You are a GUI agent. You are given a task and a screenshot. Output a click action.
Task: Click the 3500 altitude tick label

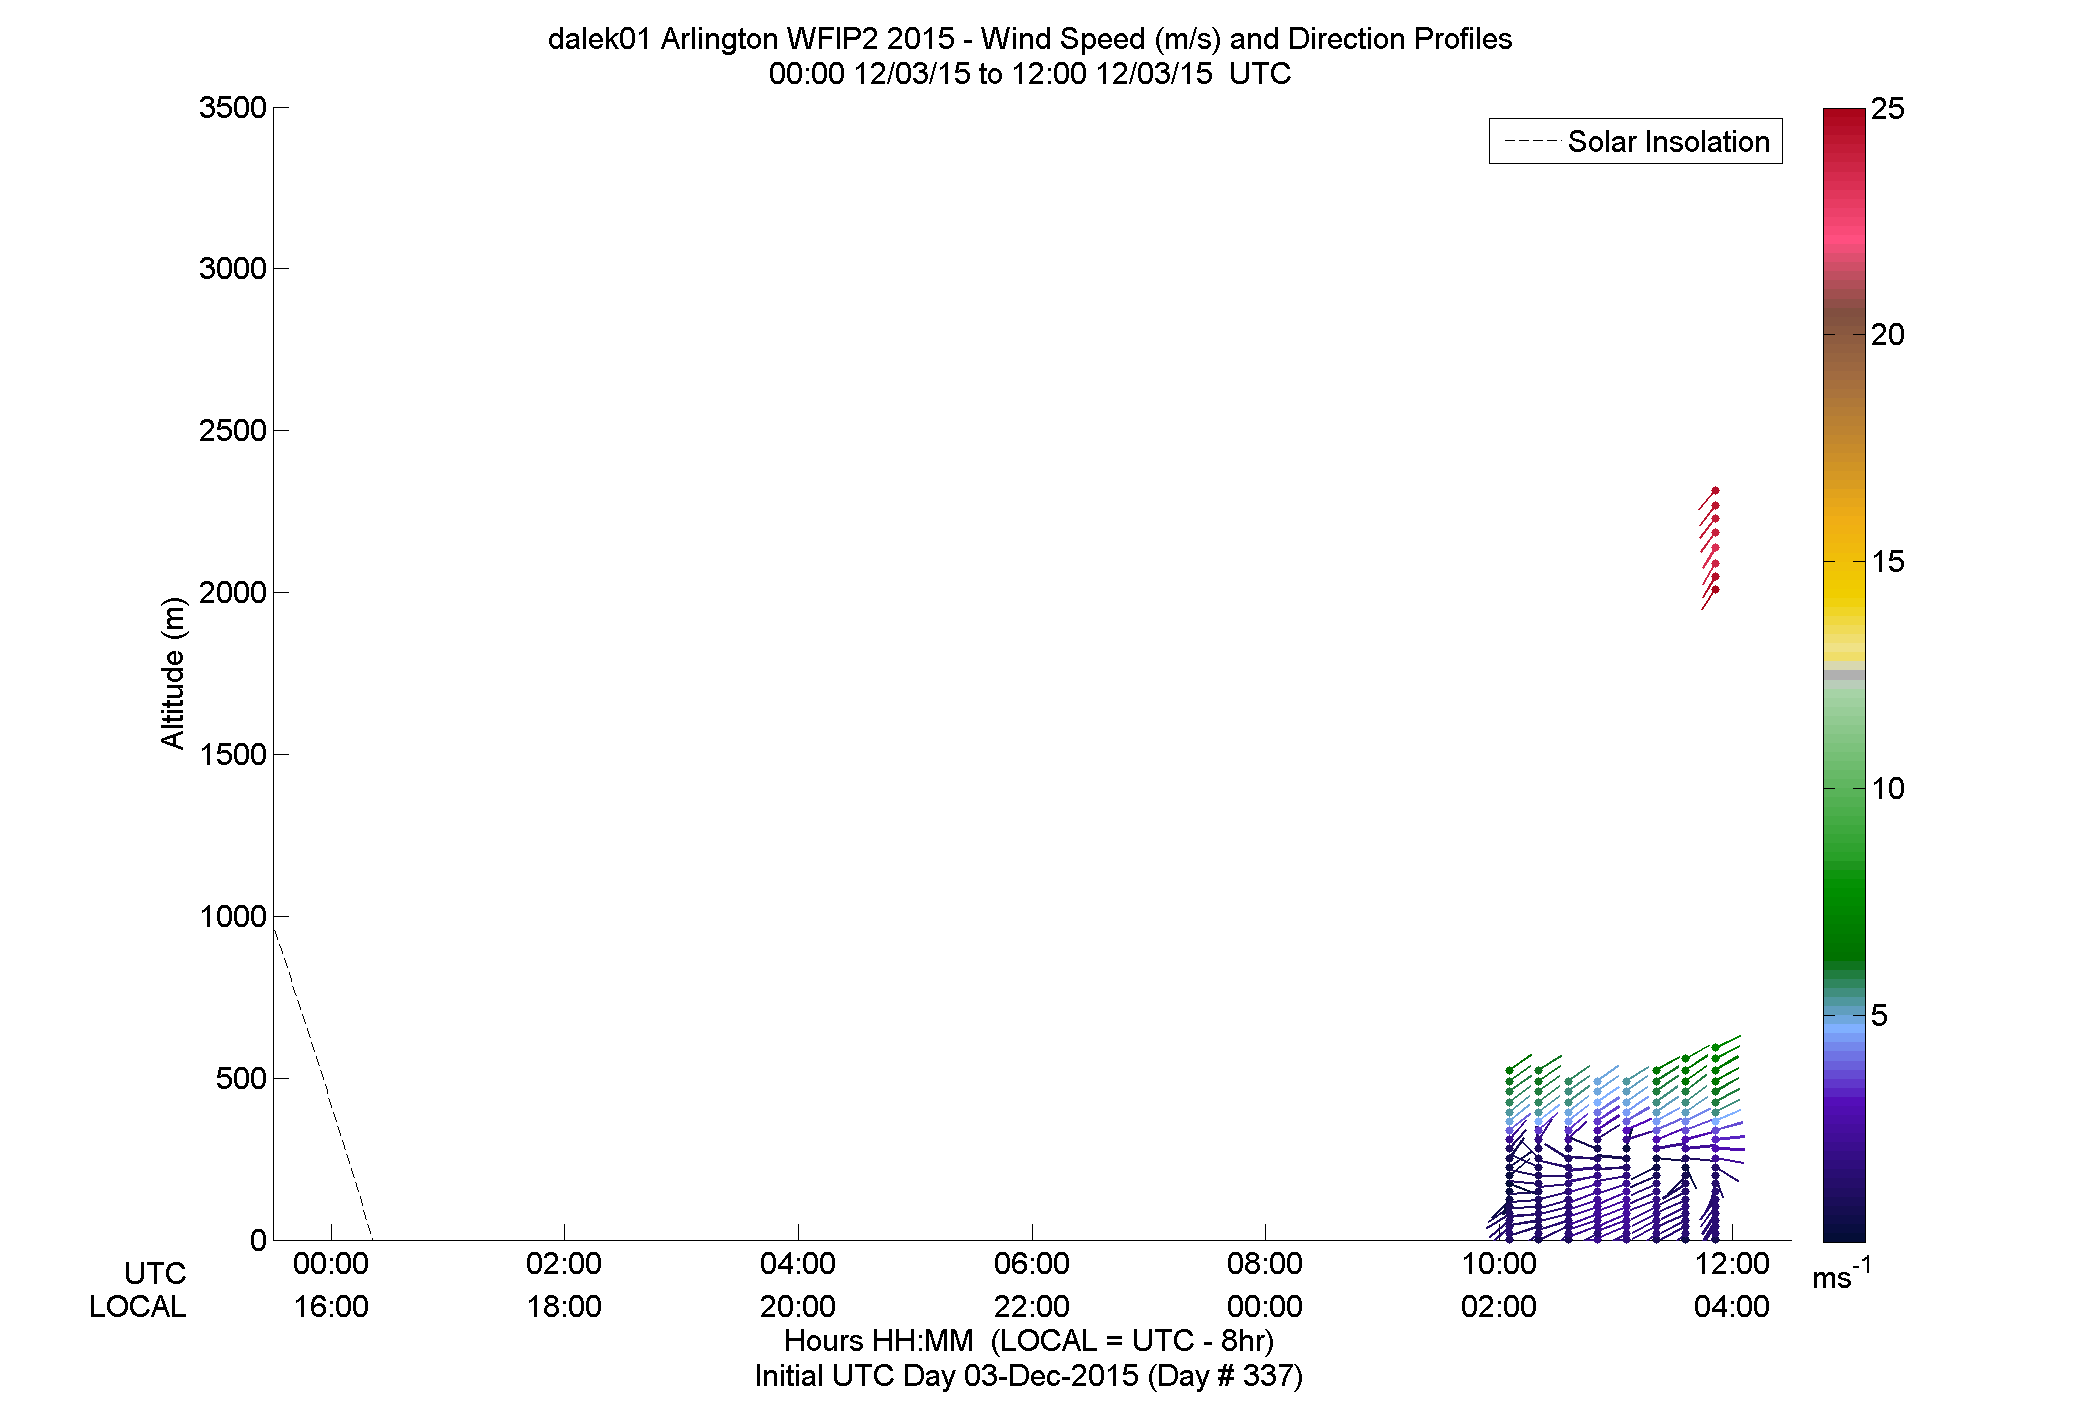point(232,107)
